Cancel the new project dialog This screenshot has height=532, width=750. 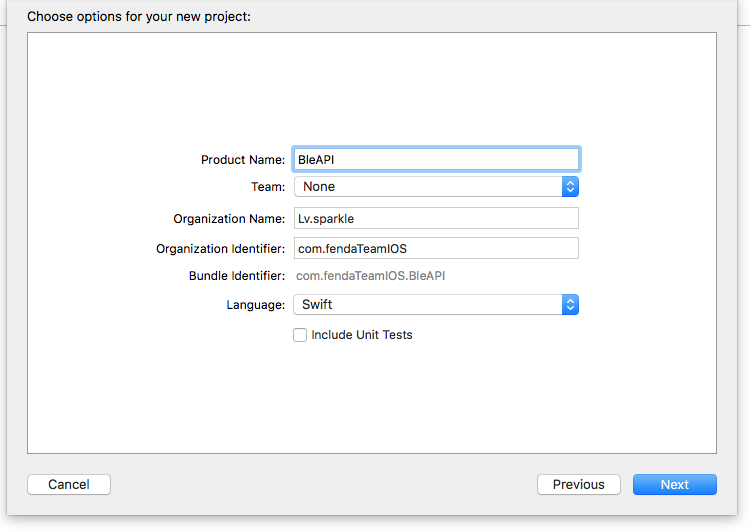69,485
